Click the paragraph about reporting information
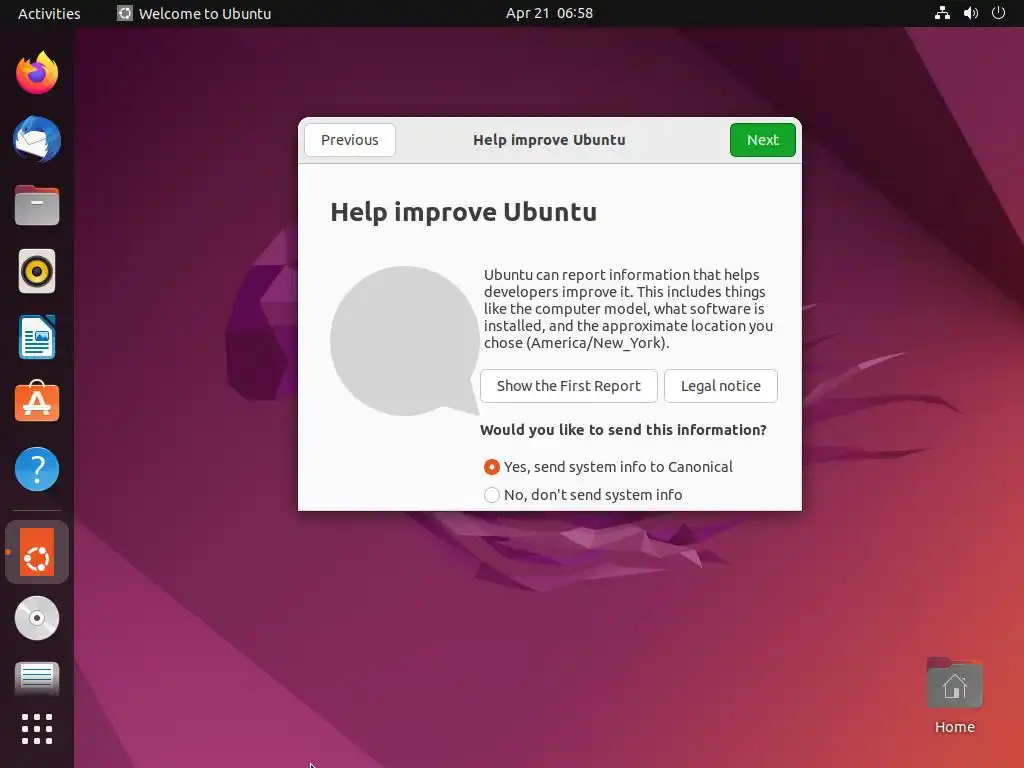Screen dimensions: 1024x768 (x=628, y=309)
